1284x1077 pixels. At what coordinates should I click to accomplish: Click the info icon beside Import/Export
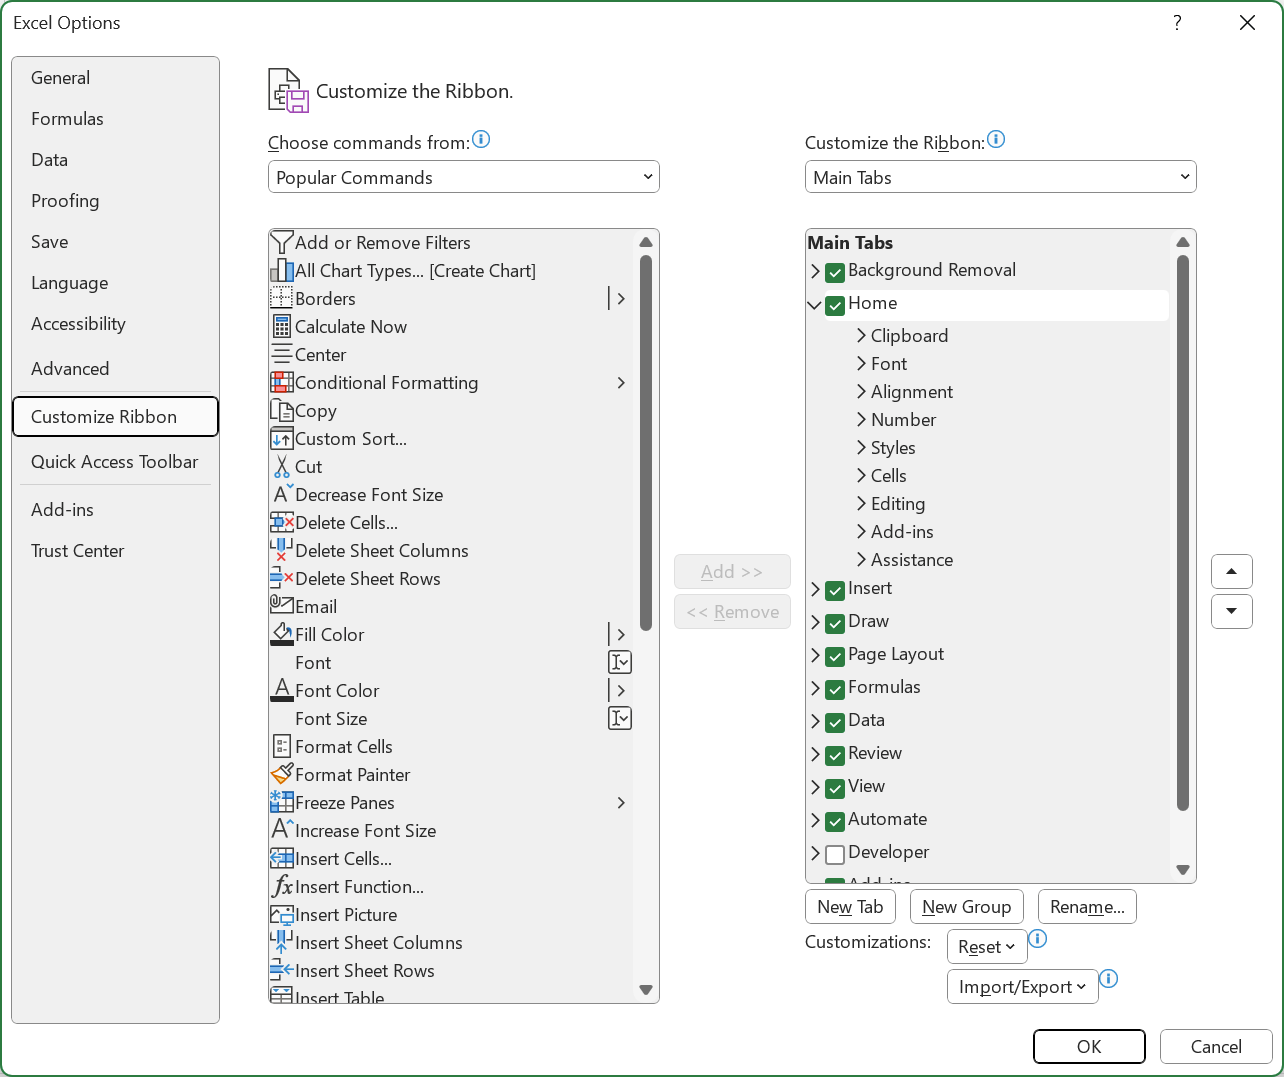point(1109,979)
